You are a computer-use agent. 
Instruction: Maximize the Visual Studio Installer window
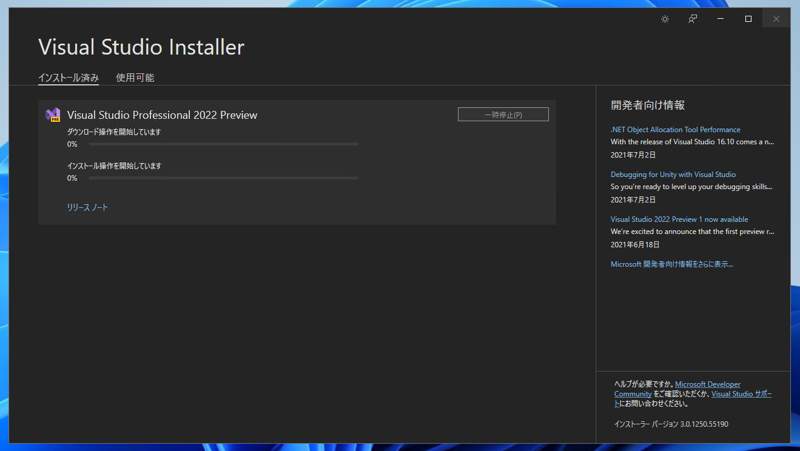click(748, 19)
